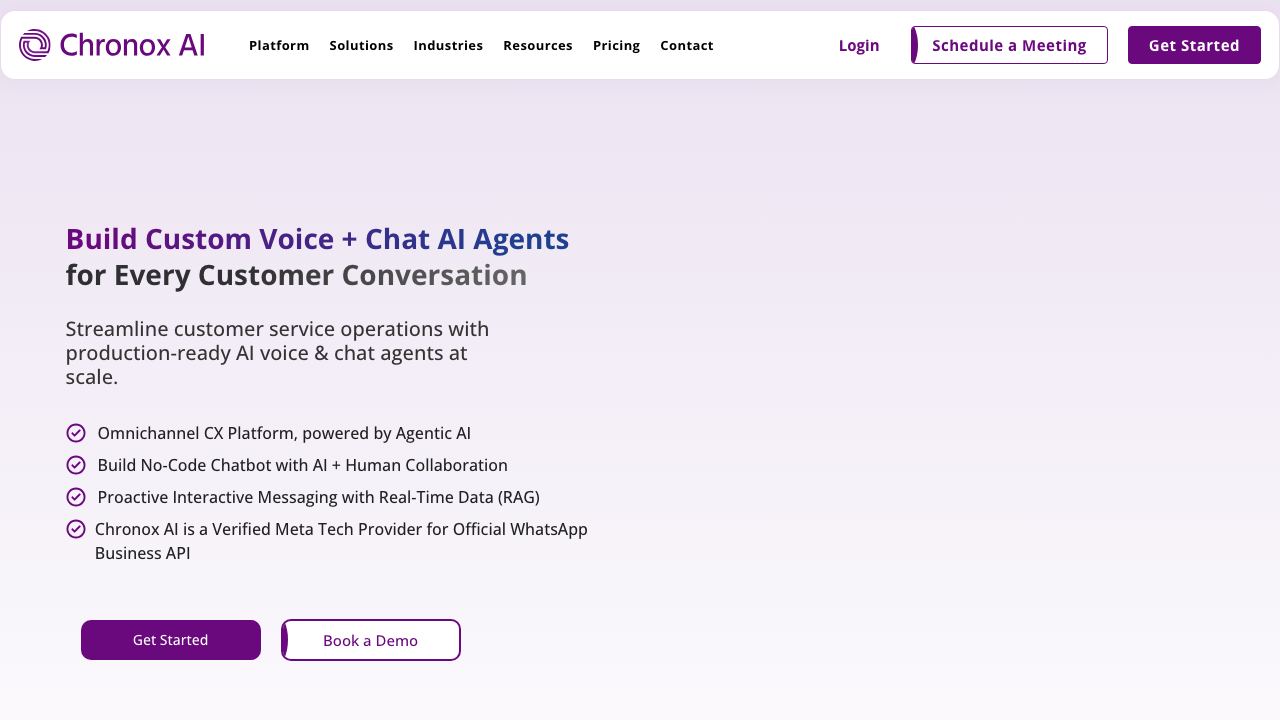1280x720 pixels.
Task: Click the Get Started button below the feature list
Action: tap(171, 640)
